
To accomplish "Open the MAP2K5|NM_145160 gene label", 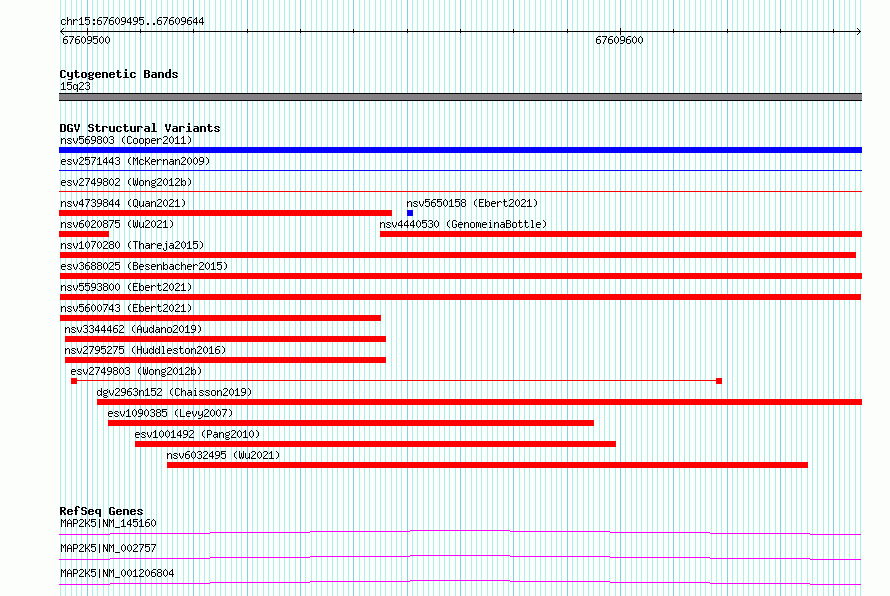I will point(108,523).
